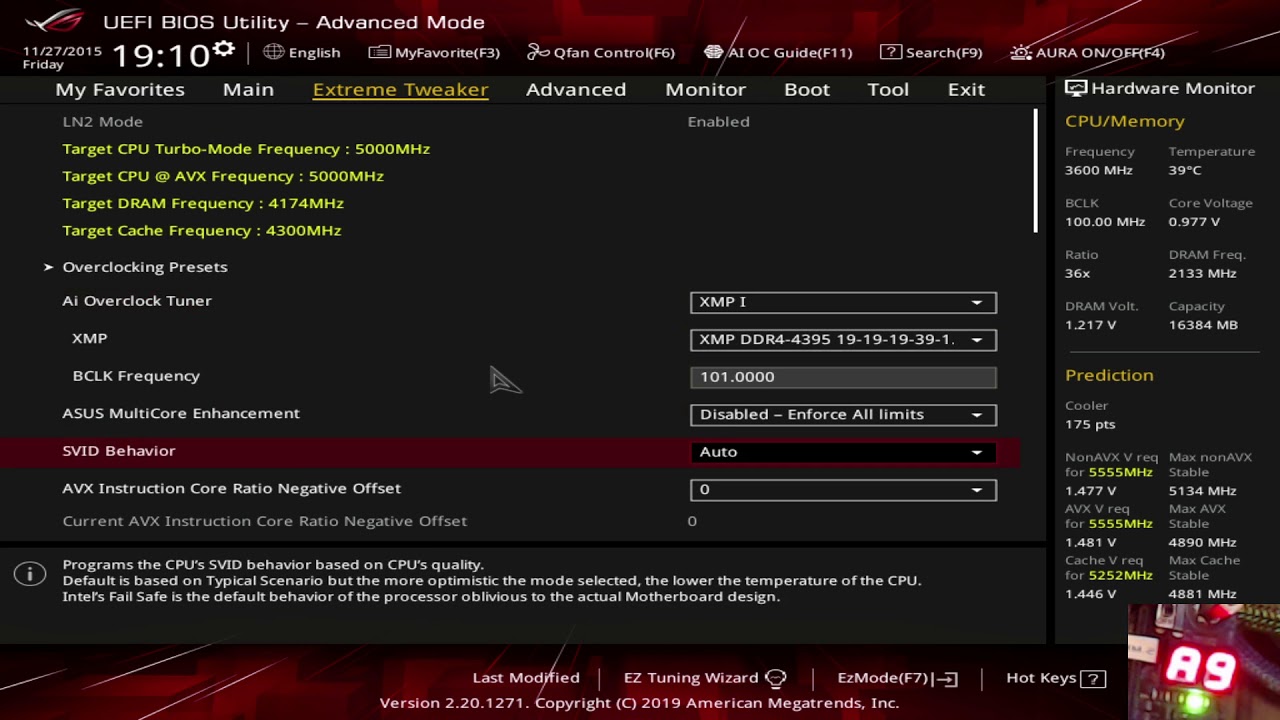Click the EZ Tuning Wizard bulb icon
The image size is (1280, 720).
pos(776,678)
